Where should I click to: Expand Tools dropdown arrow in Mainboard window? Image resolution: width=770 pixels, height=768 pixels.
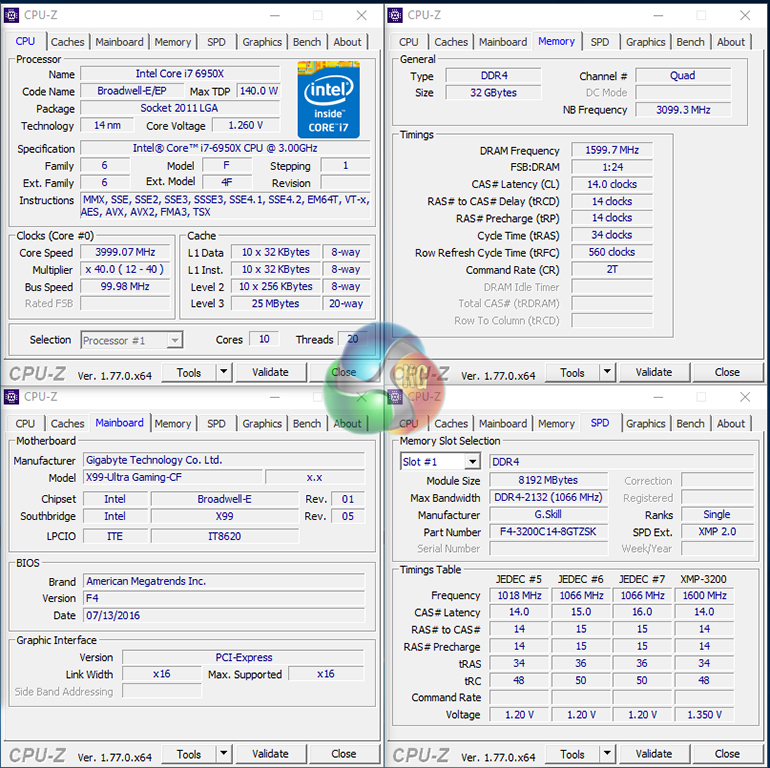(223, 754)
